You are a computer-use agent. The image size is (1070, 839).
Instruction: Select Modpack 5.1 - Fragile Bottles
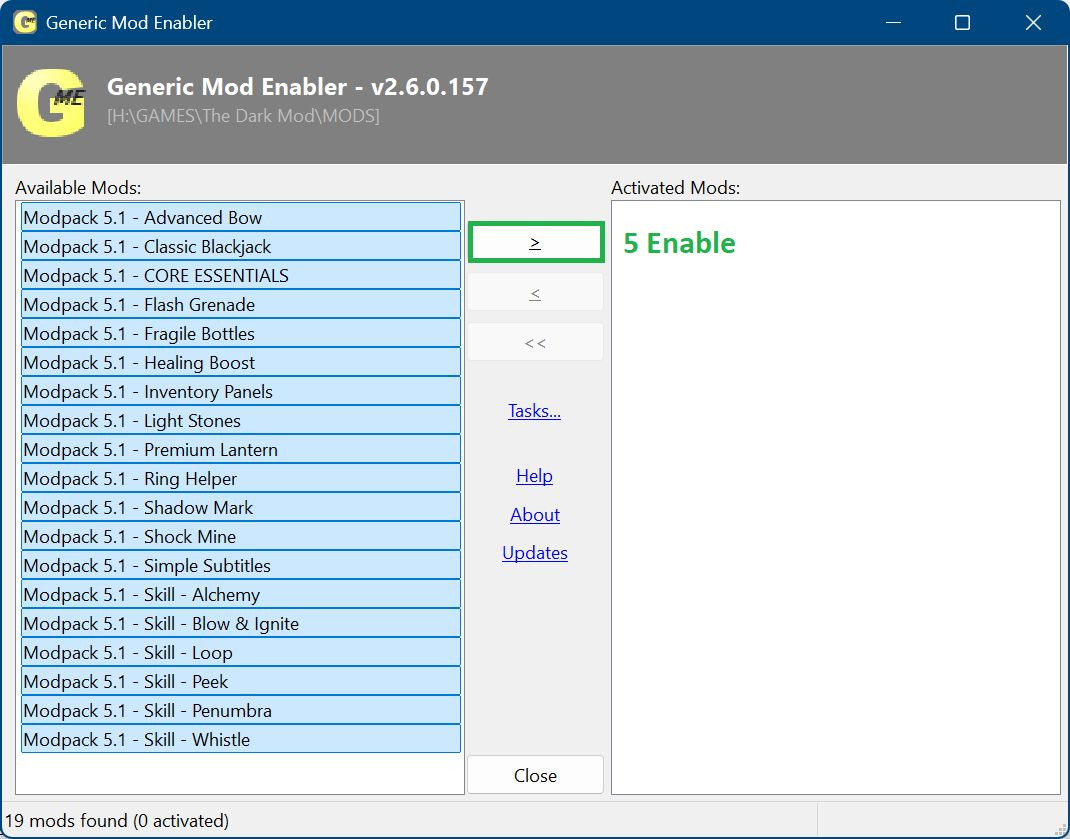(241, 333)
